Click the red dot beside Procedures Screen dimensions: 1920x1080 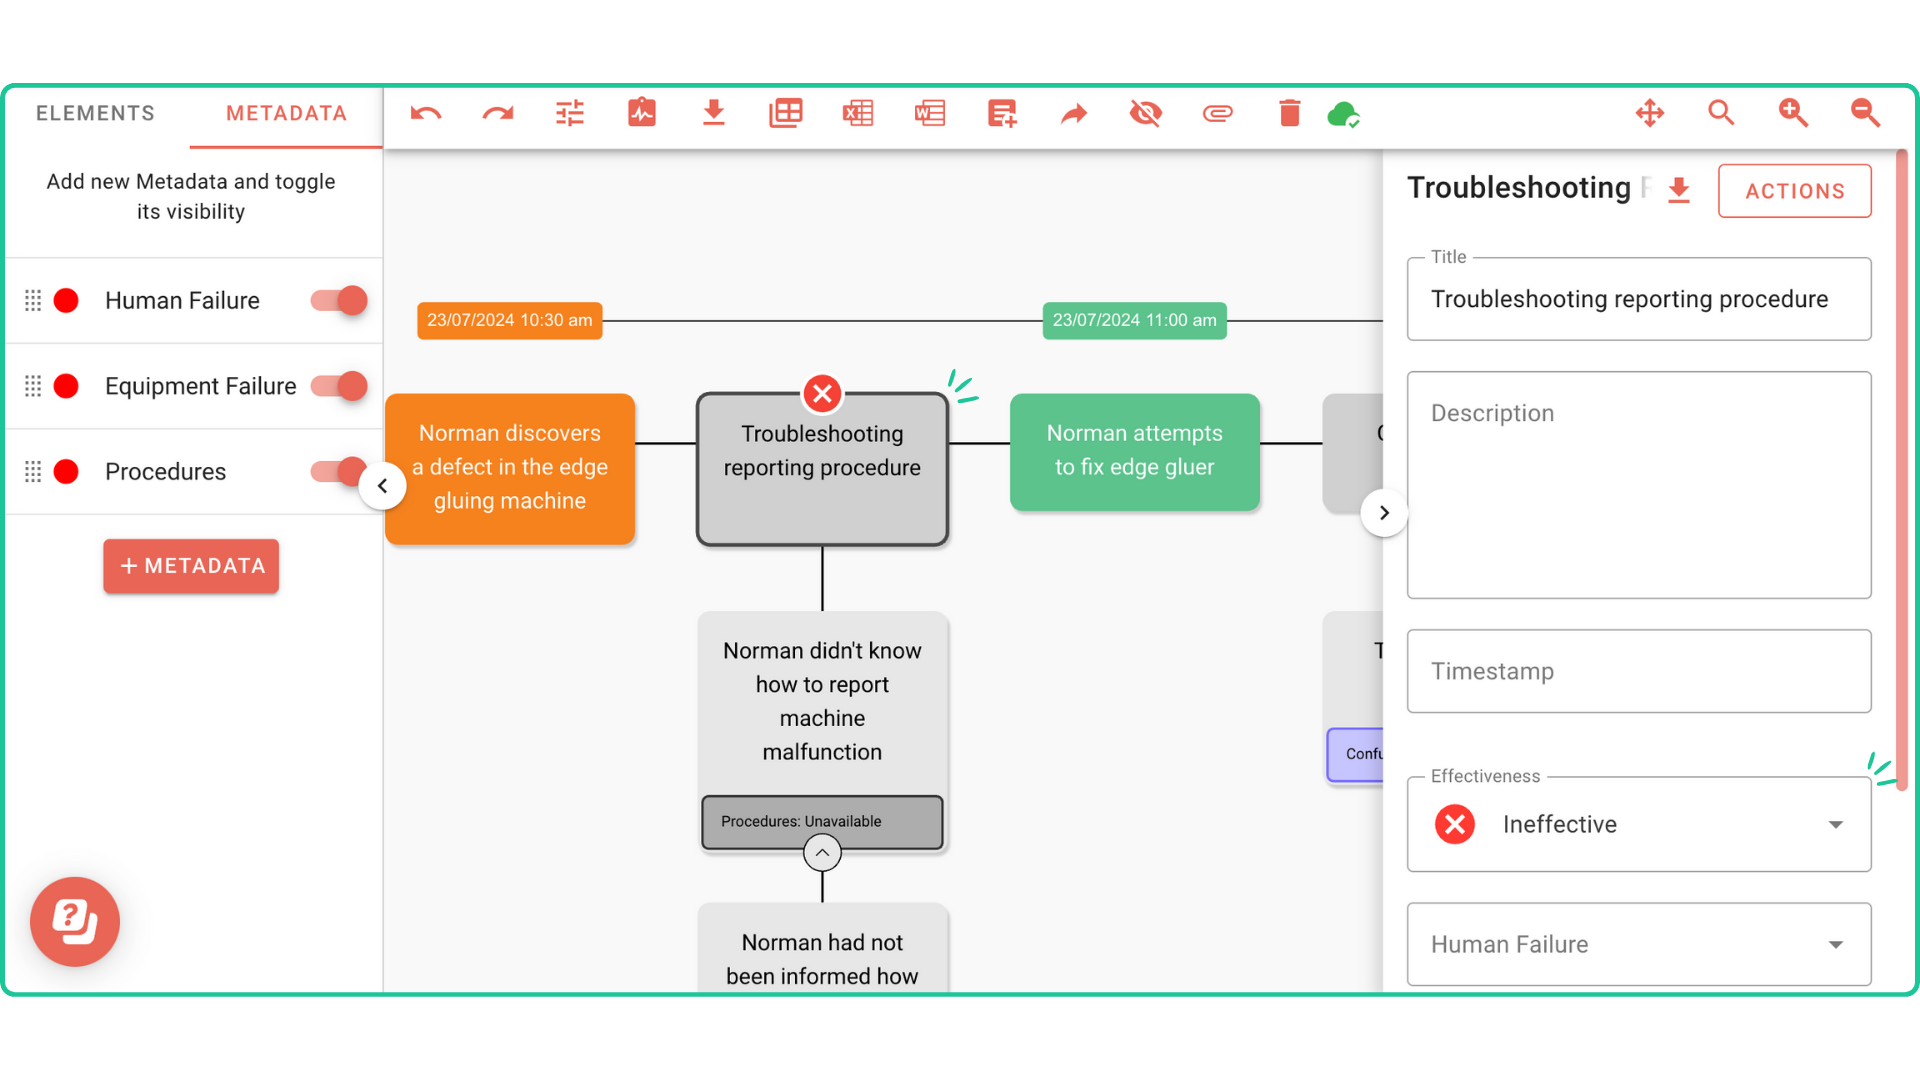pyautogui.click(x=66, y=472)
